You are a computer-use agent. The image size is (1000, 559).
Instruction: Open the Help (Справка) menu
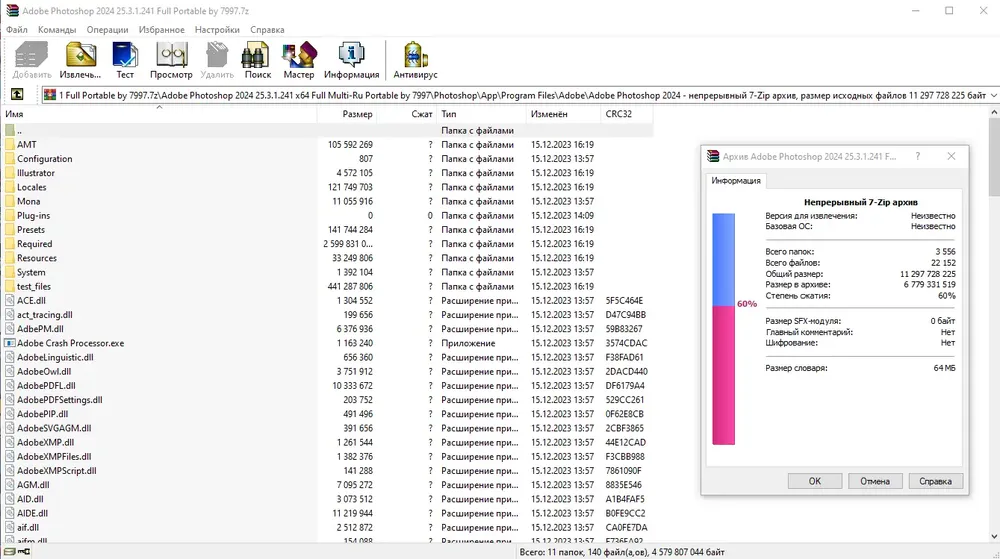[x=267, y=29]
